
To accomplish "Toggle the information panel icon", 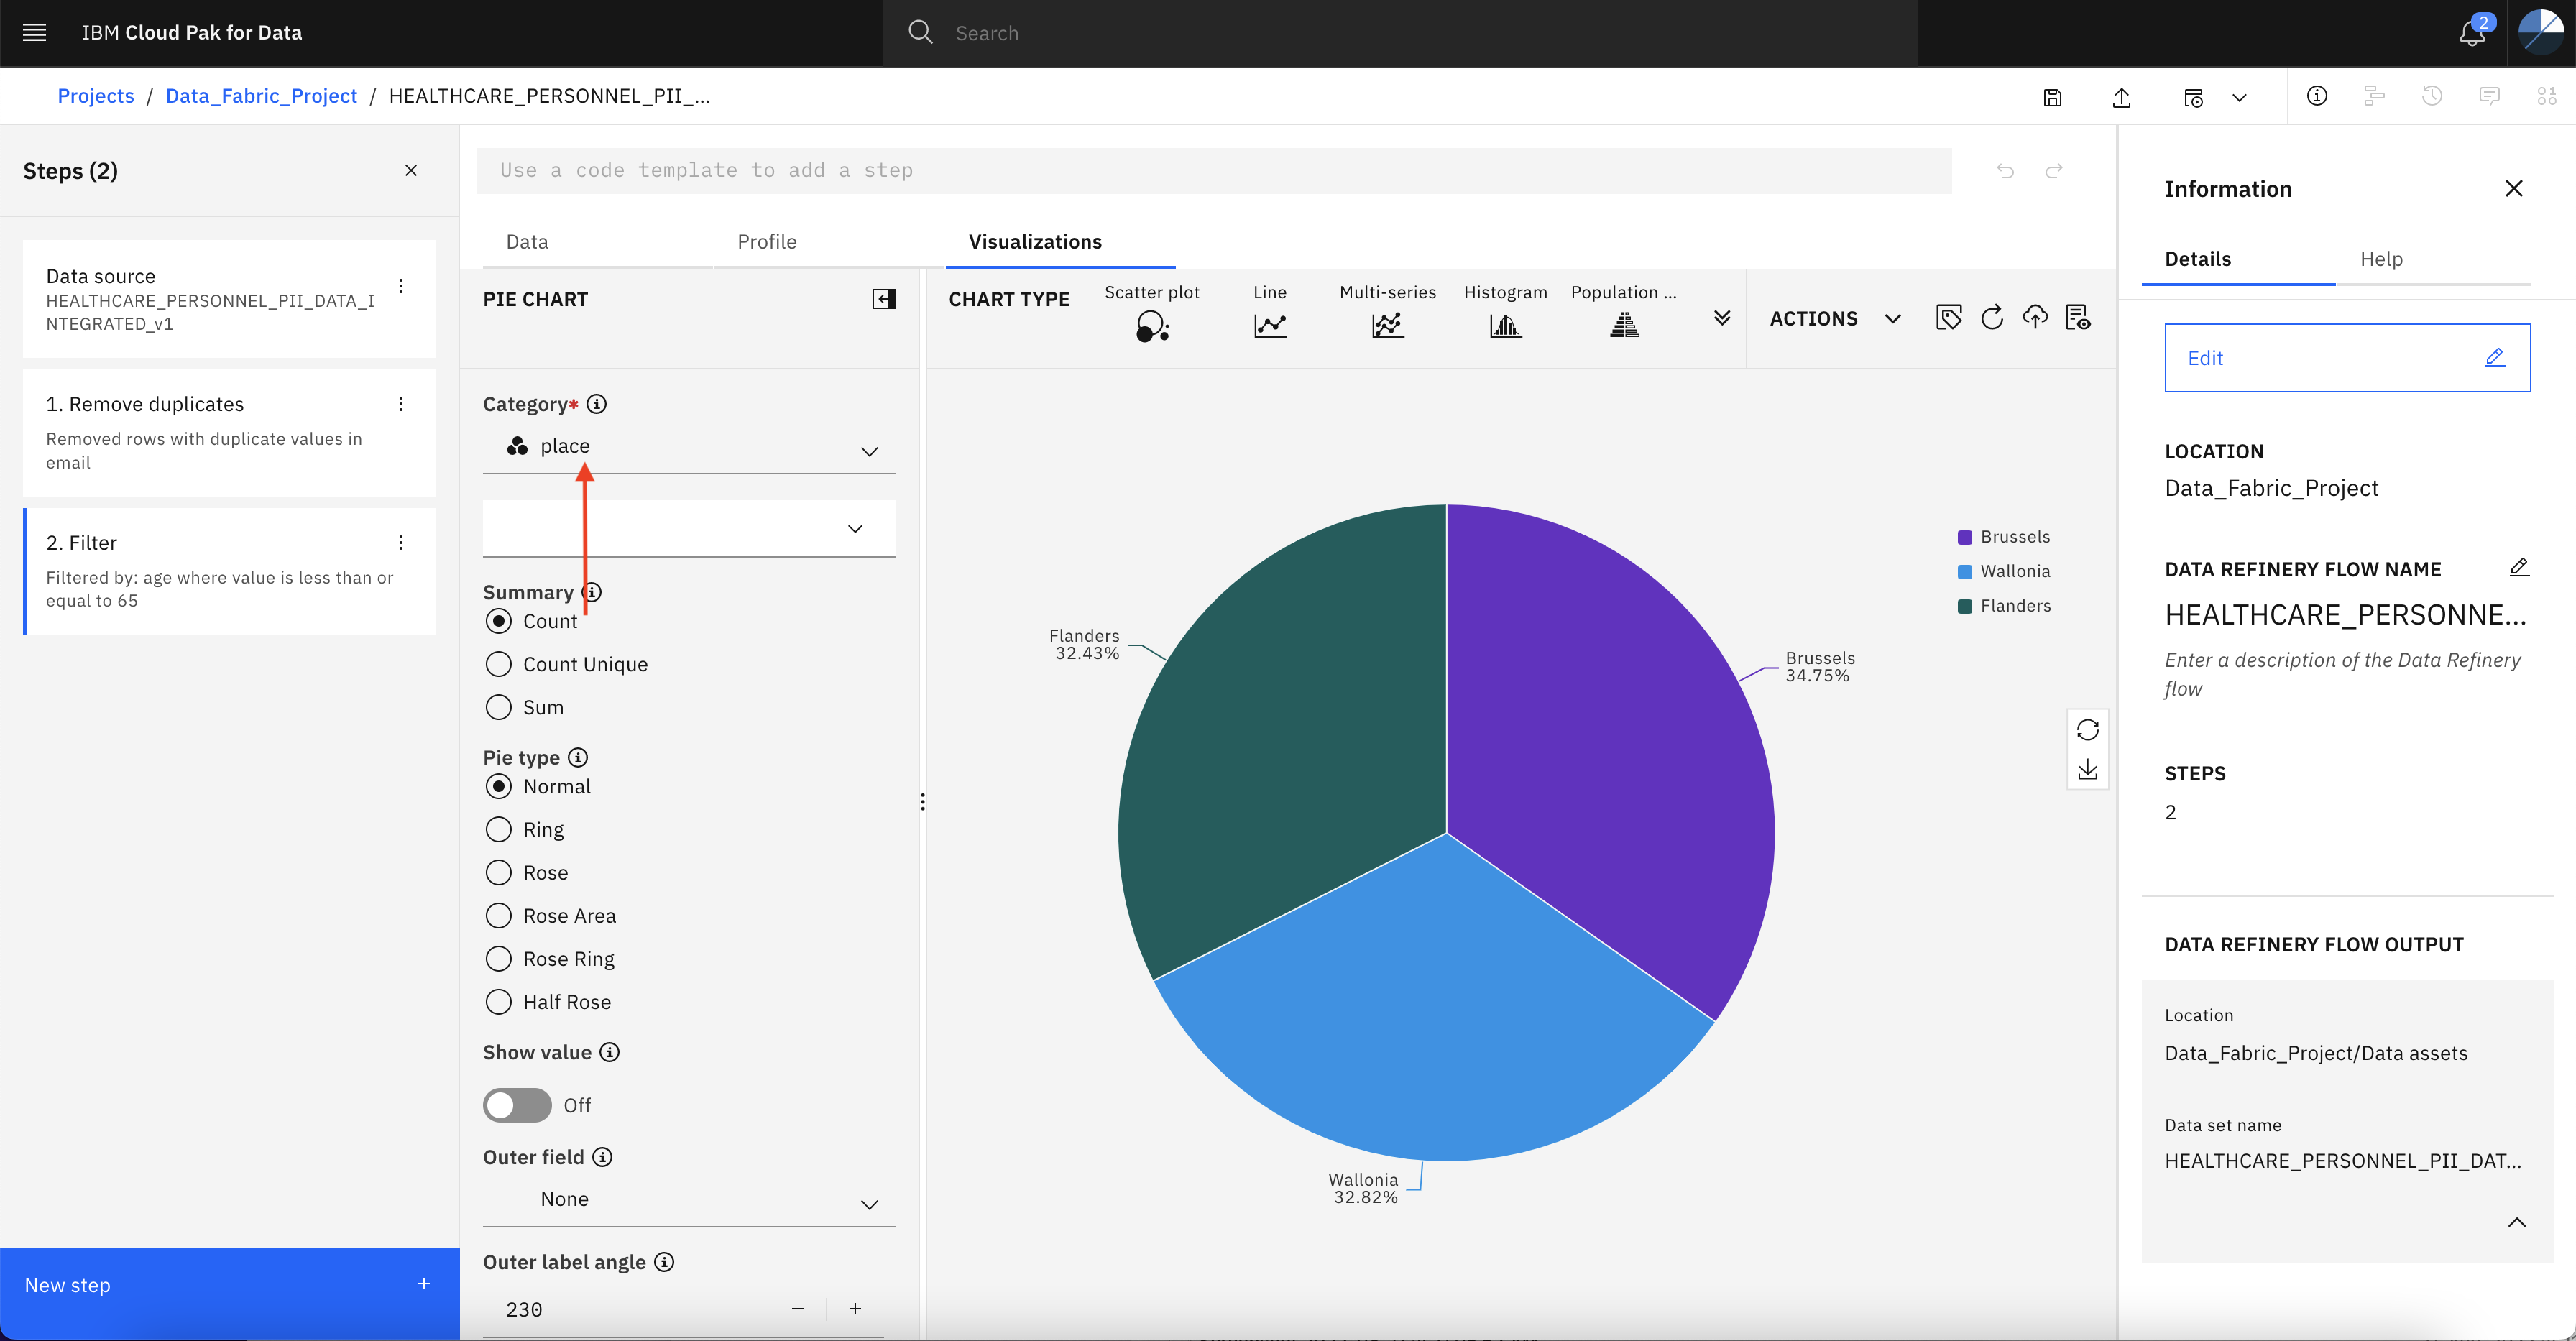I will coord(2317,96).
